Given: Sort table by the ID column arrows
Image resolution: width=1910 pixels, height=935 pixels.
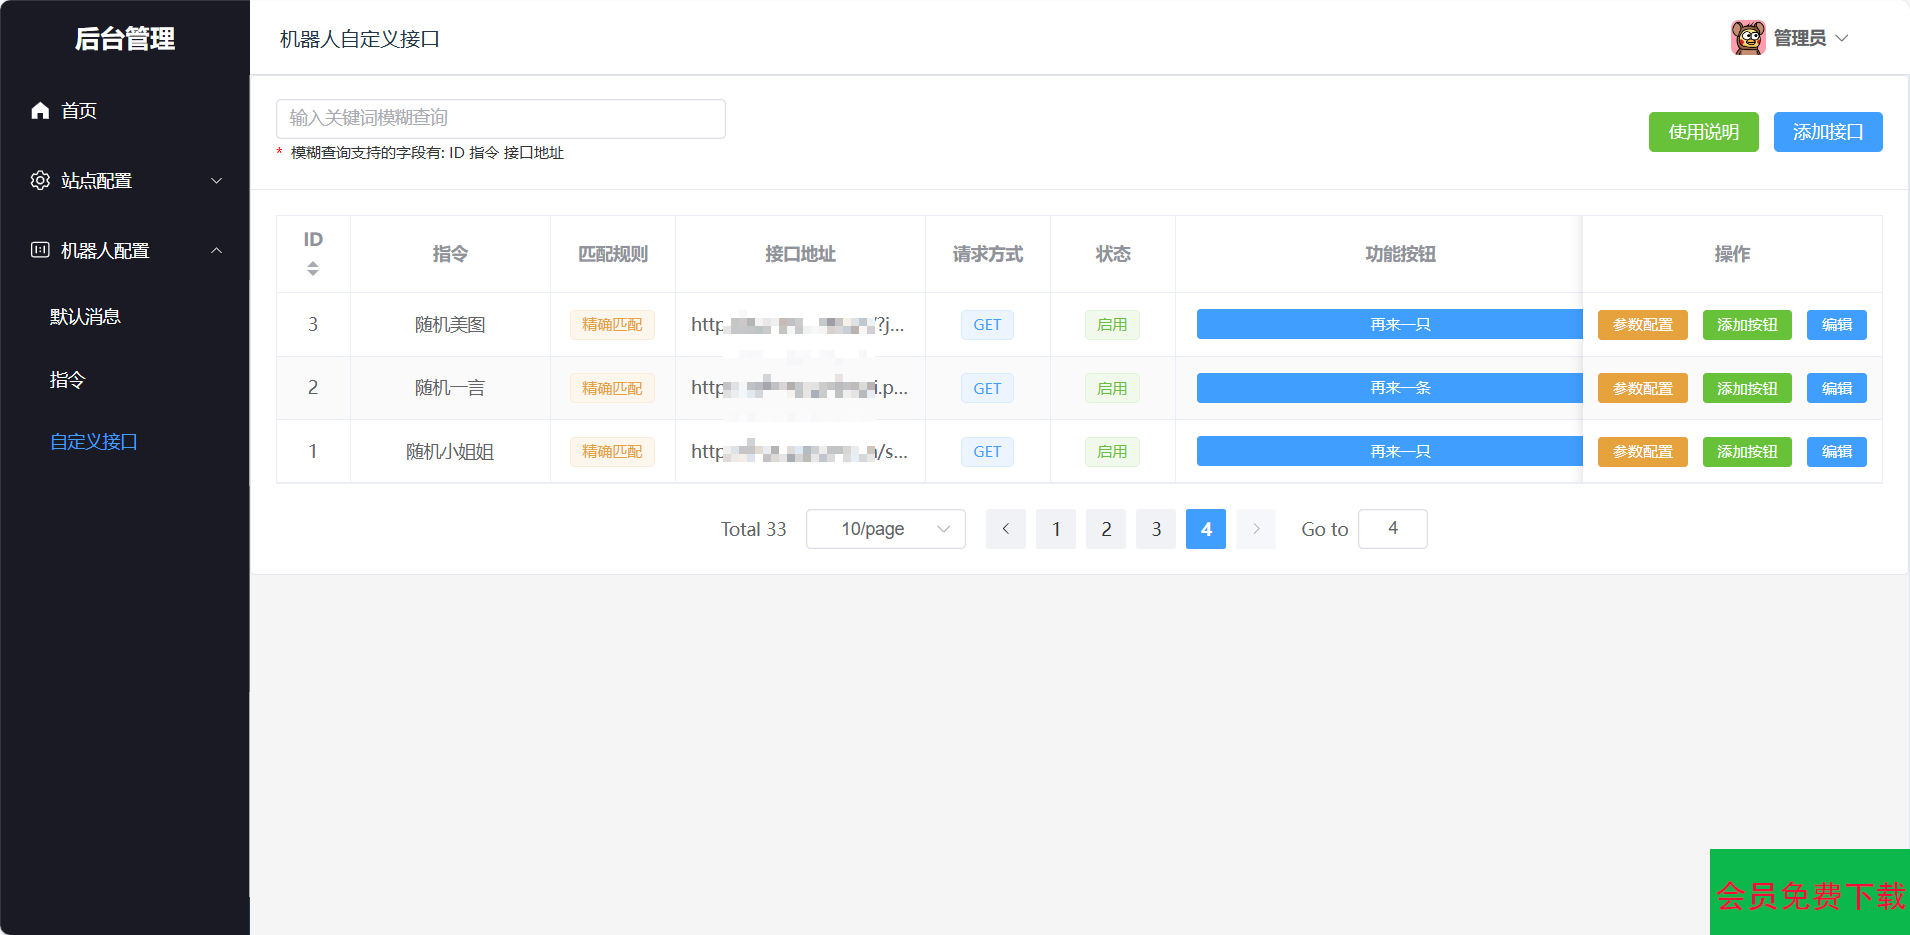Looking at the screenshot, I should (x=313, y=269).
